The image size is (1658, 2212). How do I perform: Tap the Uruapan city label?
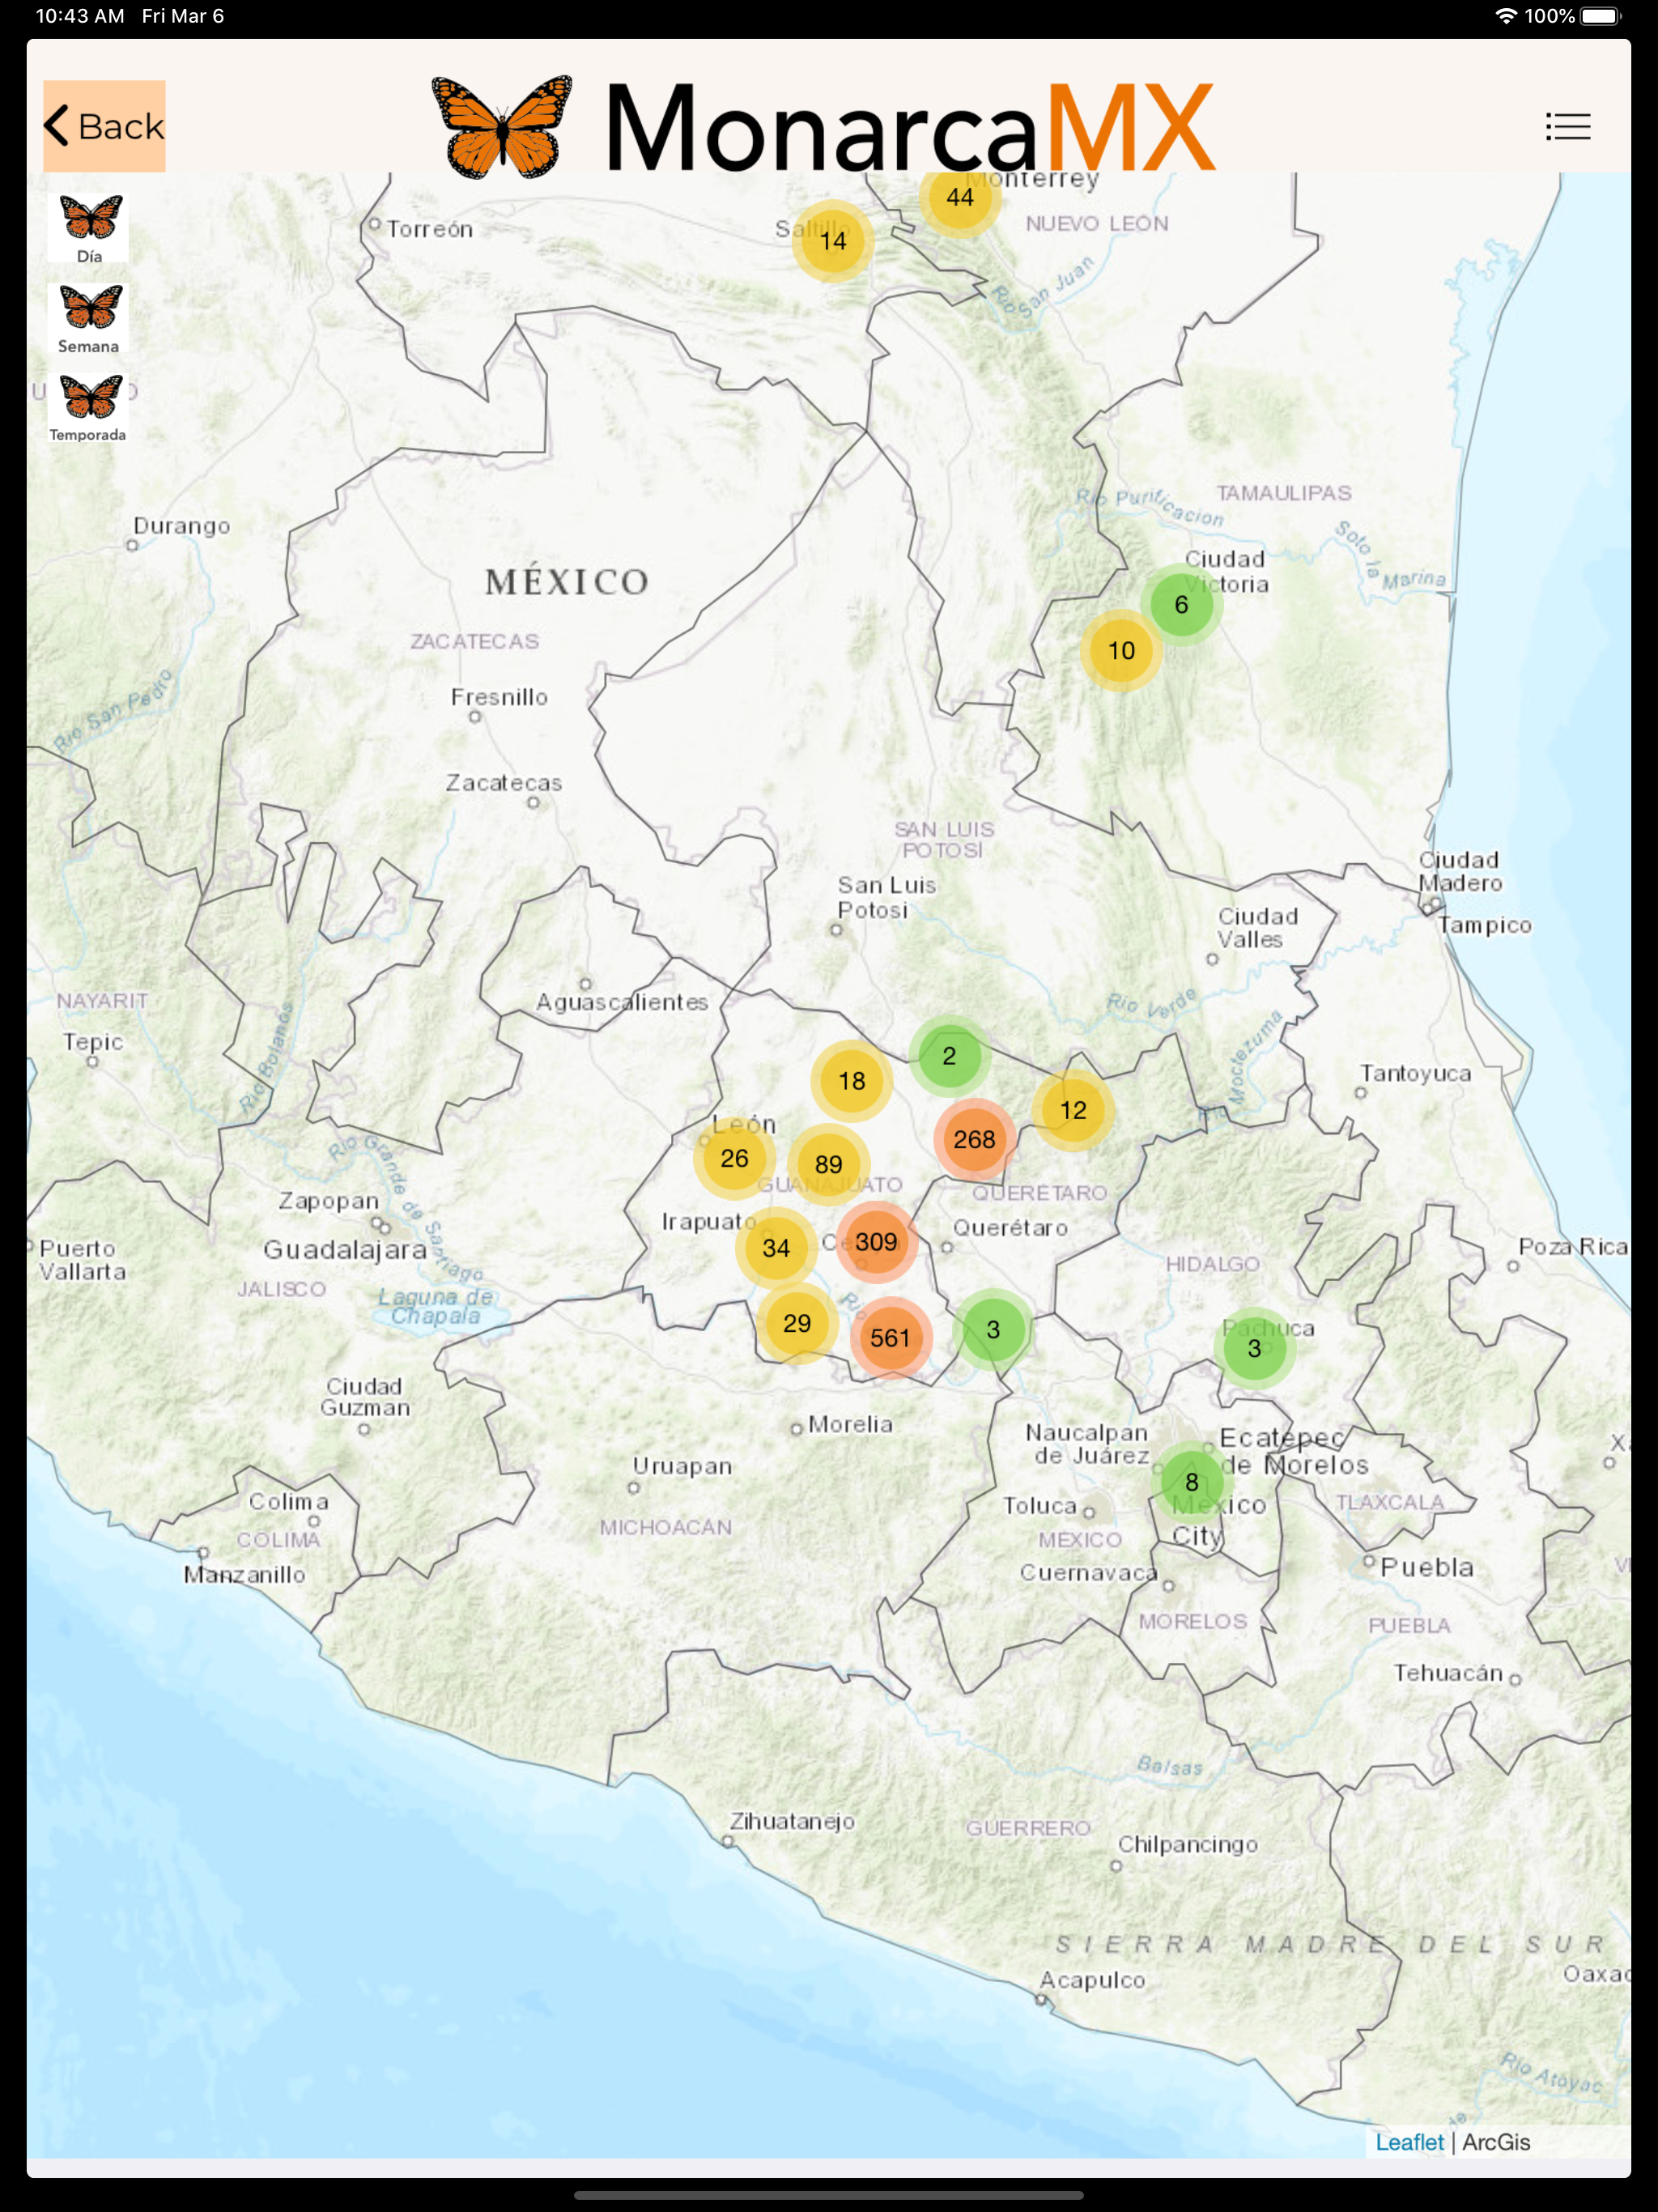(682, 1465)
